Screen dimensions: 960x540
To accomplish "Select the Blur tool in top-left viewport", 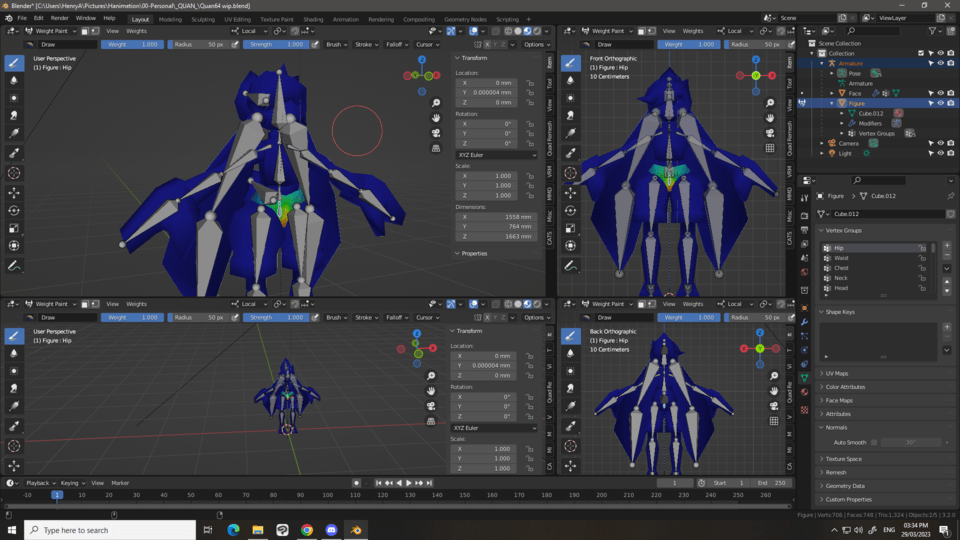I will [14, 81].
